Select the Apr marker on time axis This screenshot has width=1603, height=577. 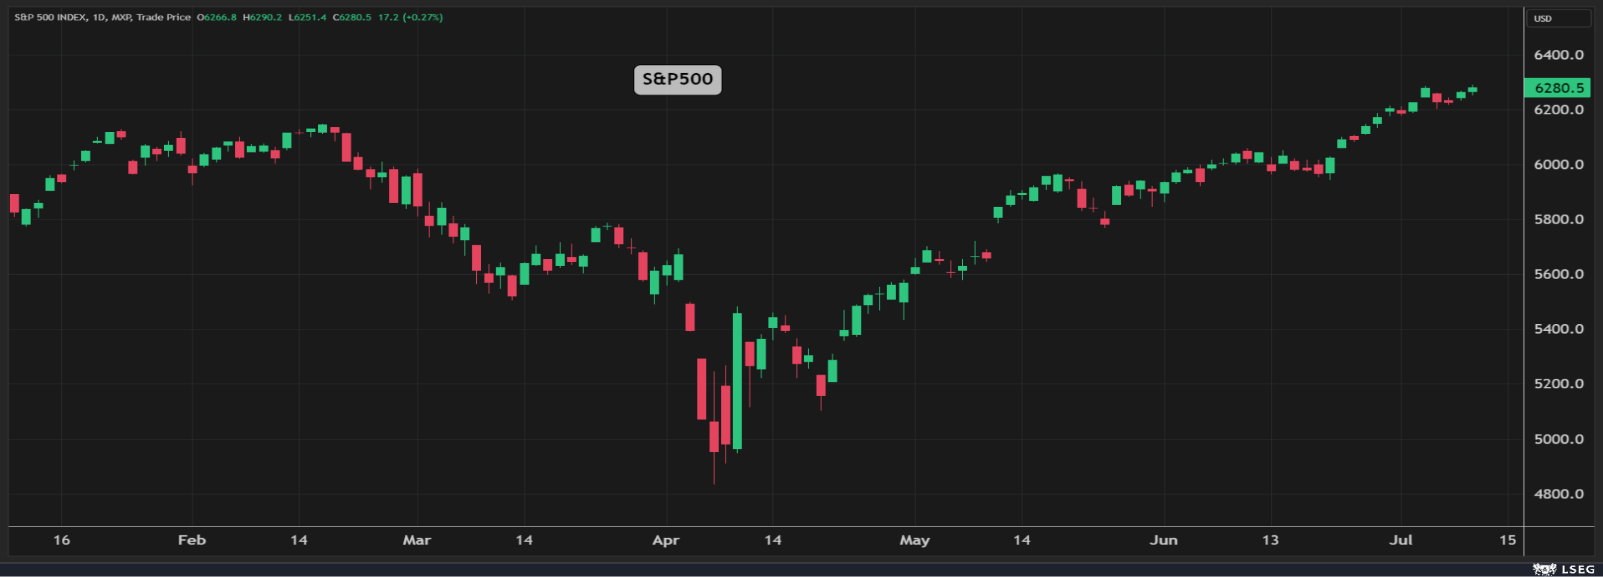[x=666, y=540]
